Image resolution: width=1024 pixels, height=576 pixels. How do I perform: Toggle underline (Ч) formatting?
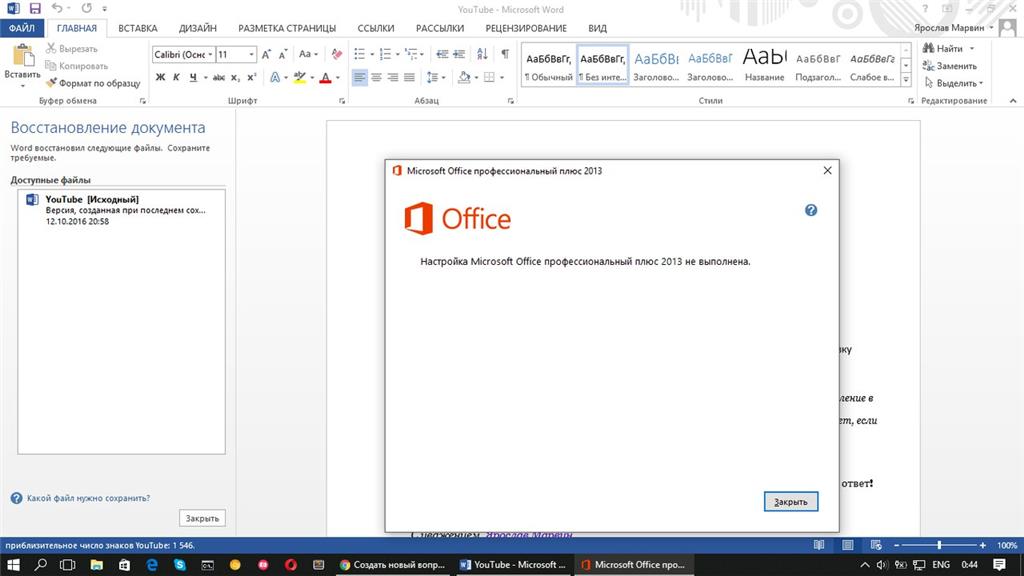(193, 77)
